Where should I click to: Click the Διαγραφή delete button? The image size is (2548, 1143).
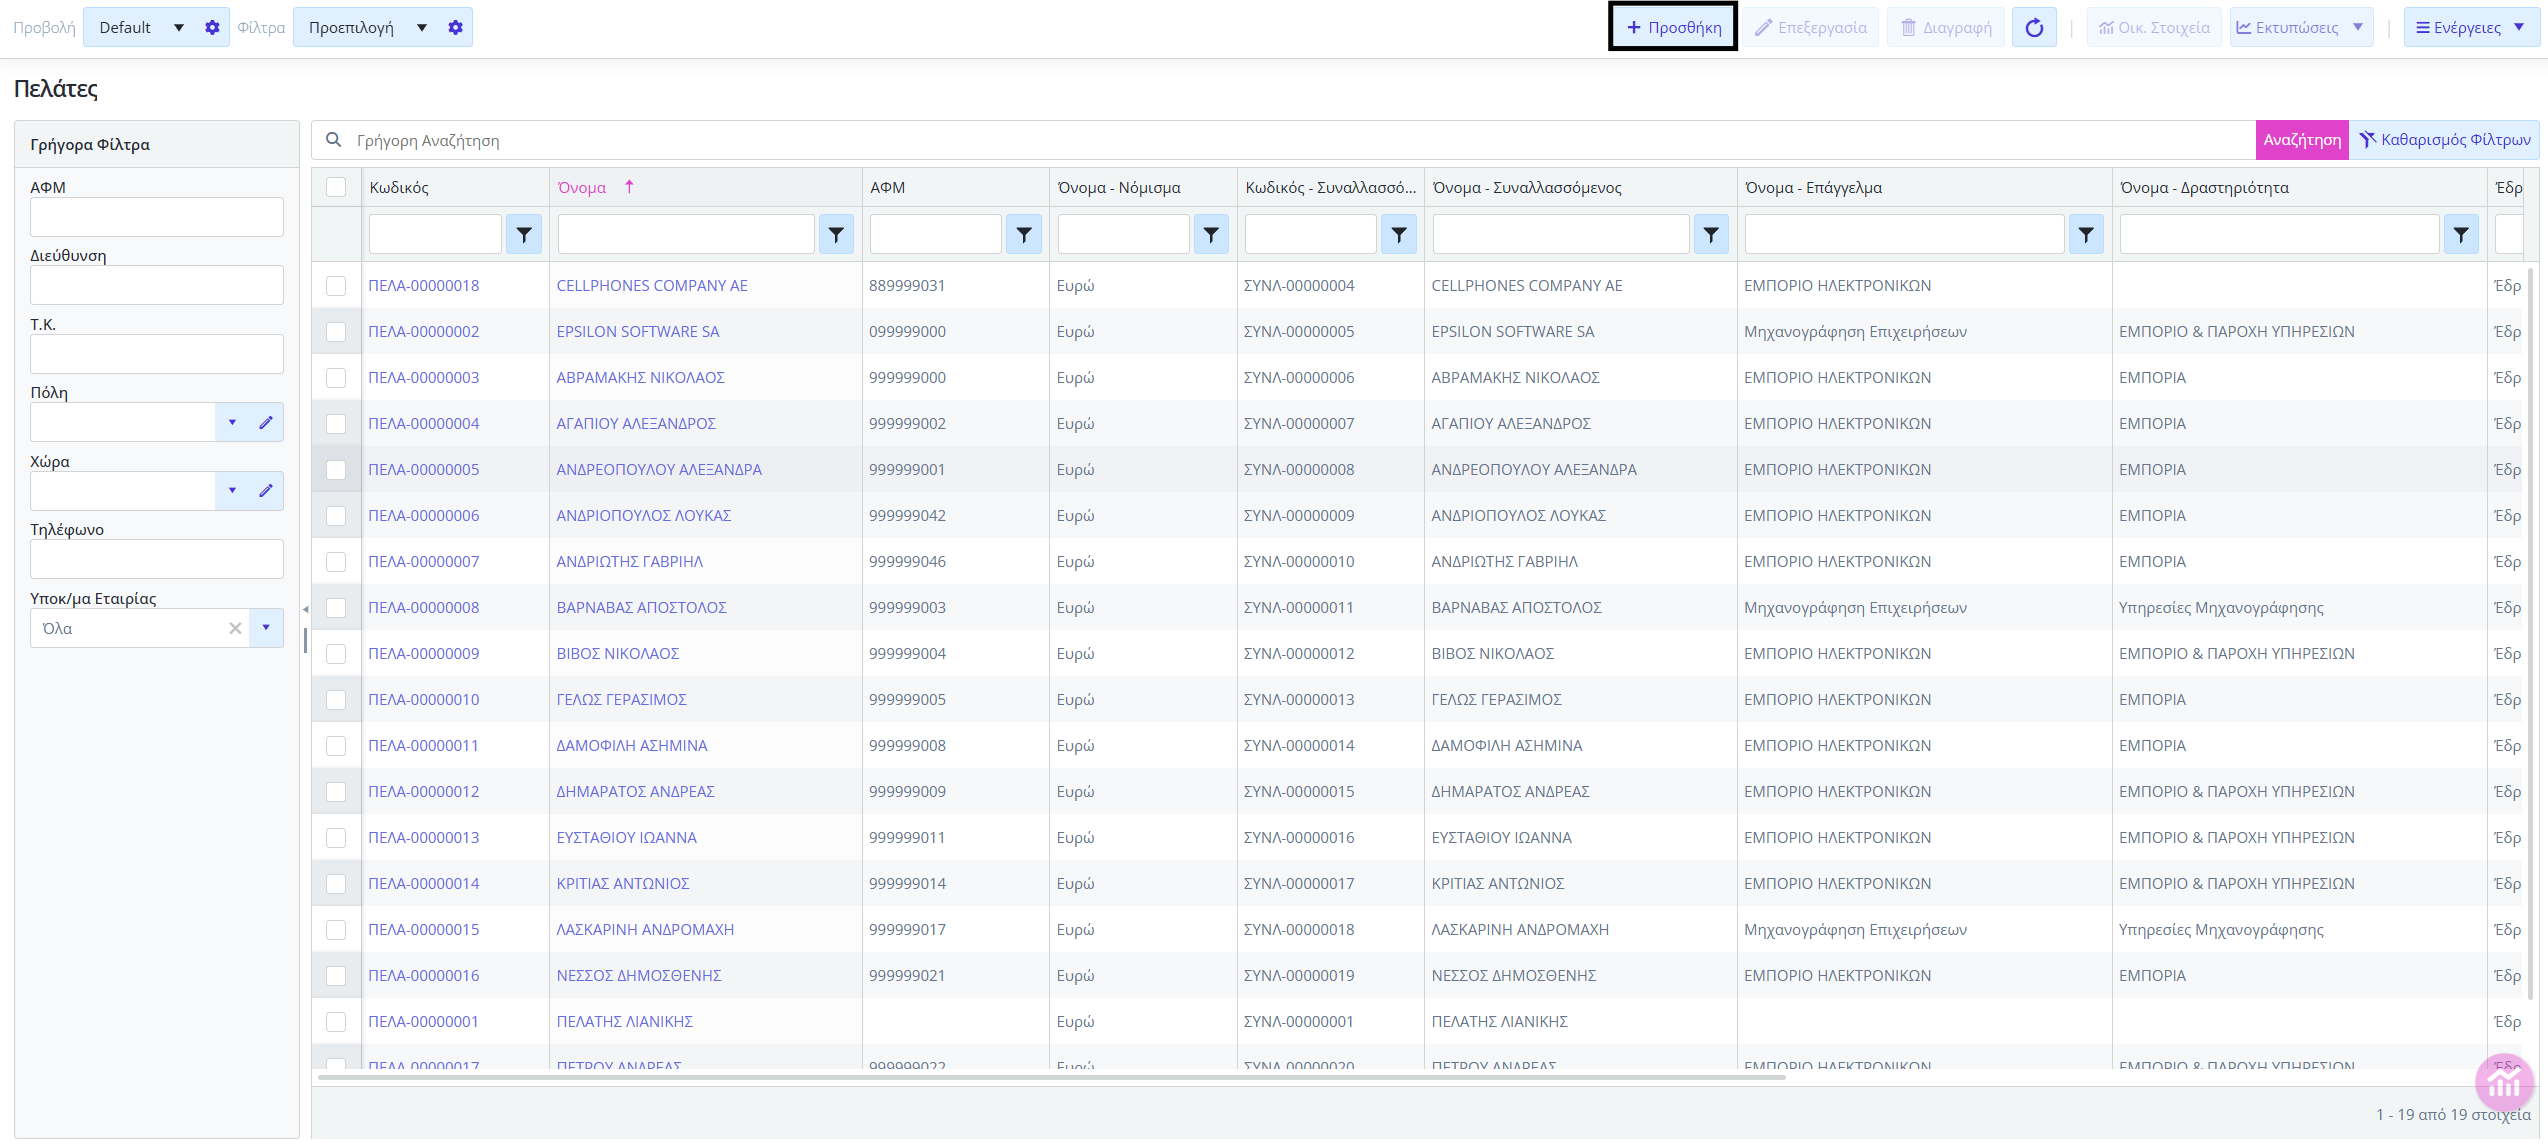click(1946, 28)
